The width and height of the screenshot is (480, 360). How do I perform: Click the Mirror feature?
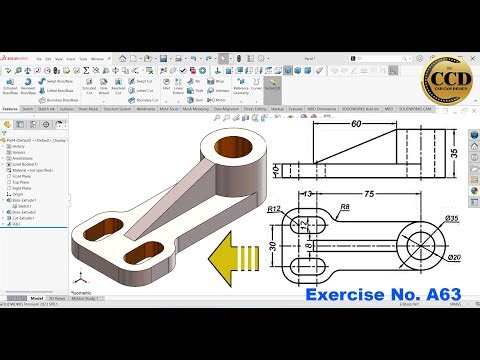click(x=216, y=100)
